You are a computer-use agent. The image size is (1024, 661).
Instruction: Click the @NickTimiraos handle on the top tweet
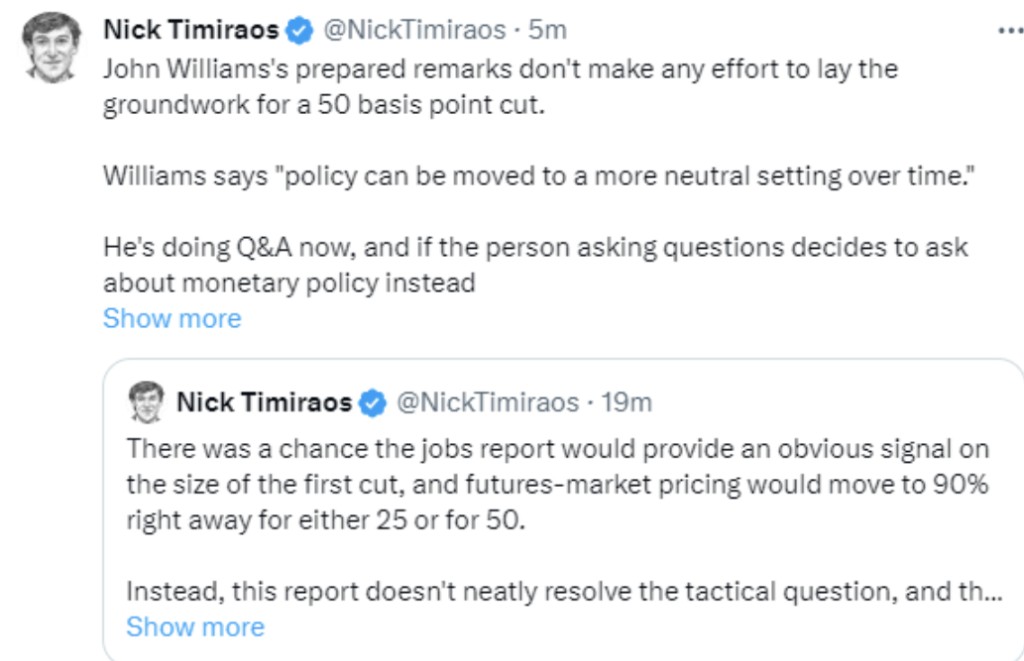pyautogui.click(x=412, y=31)
